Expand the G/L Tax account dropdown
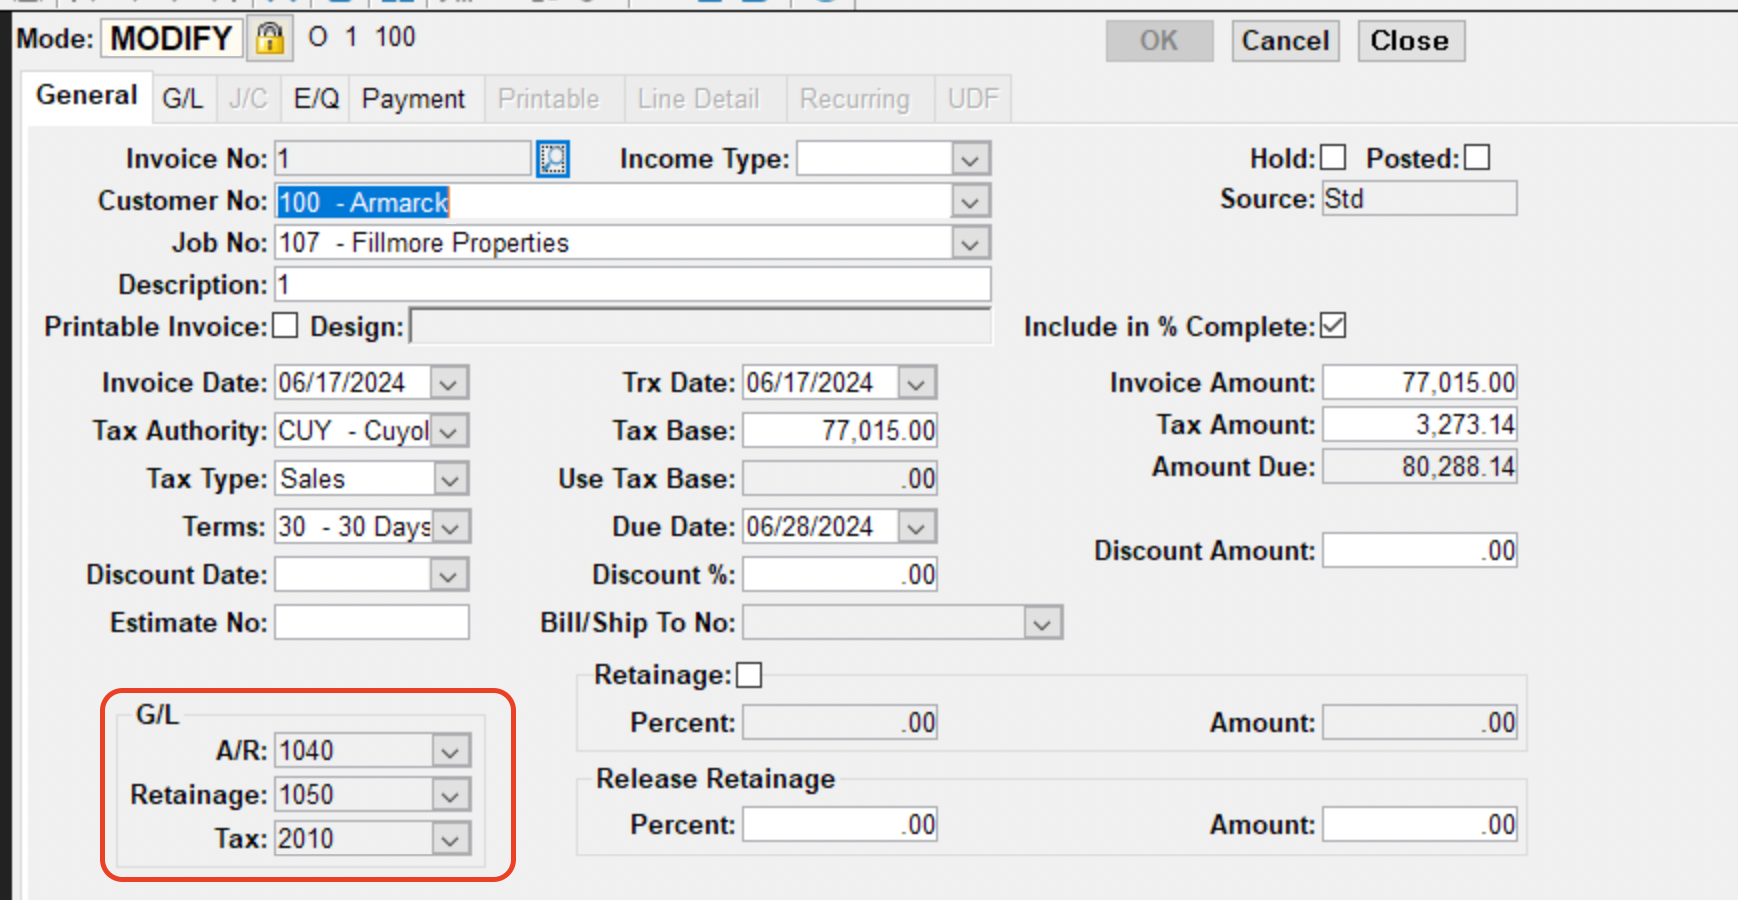 449,839
